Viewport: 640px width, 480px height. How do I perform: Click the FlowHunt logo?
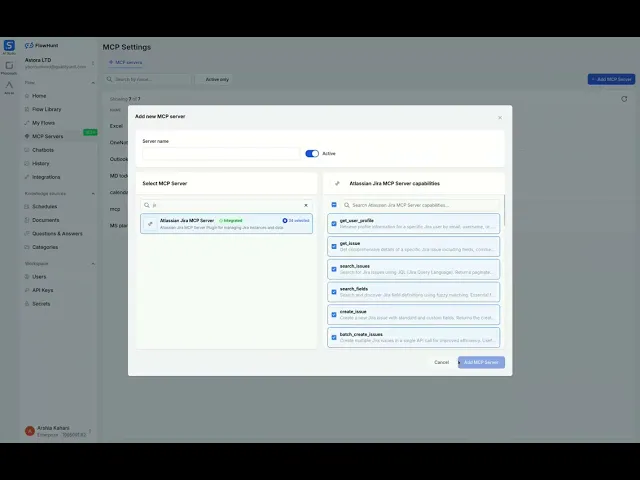pos(42,45)
